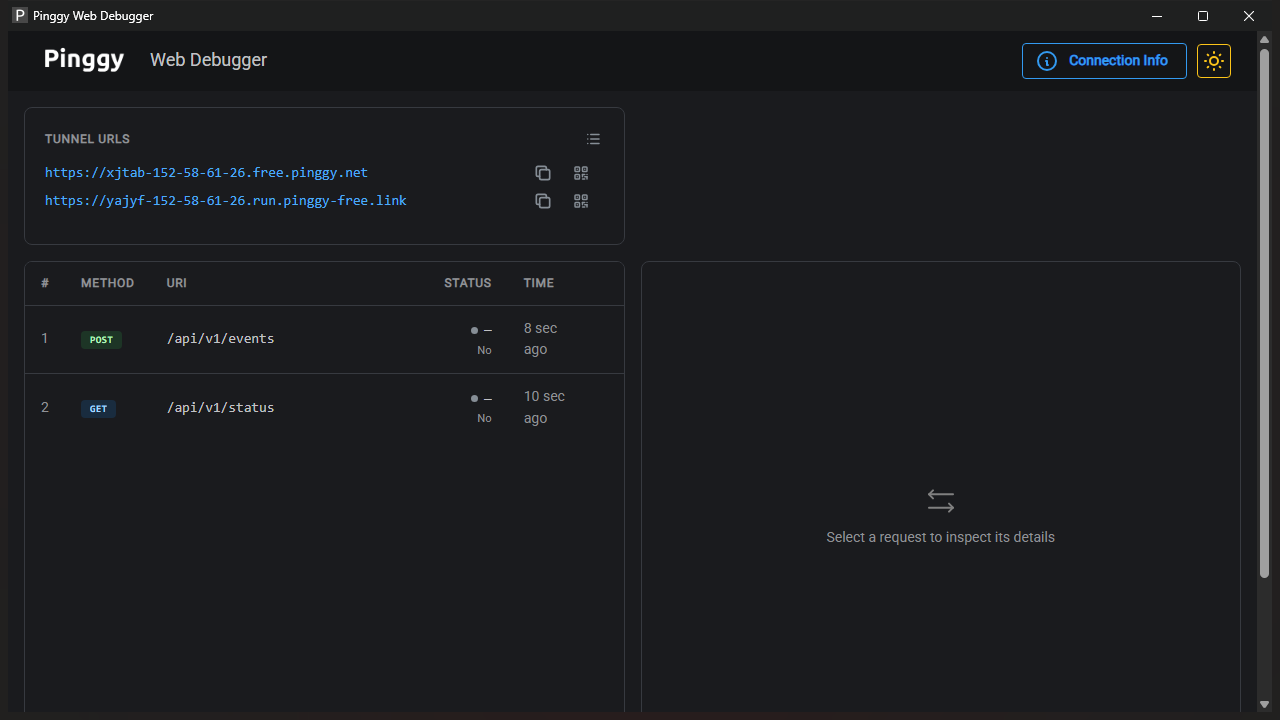The width and height of the screenshot is (1280, 720).
Task: Click row number 1 cell
Action: 45,339
